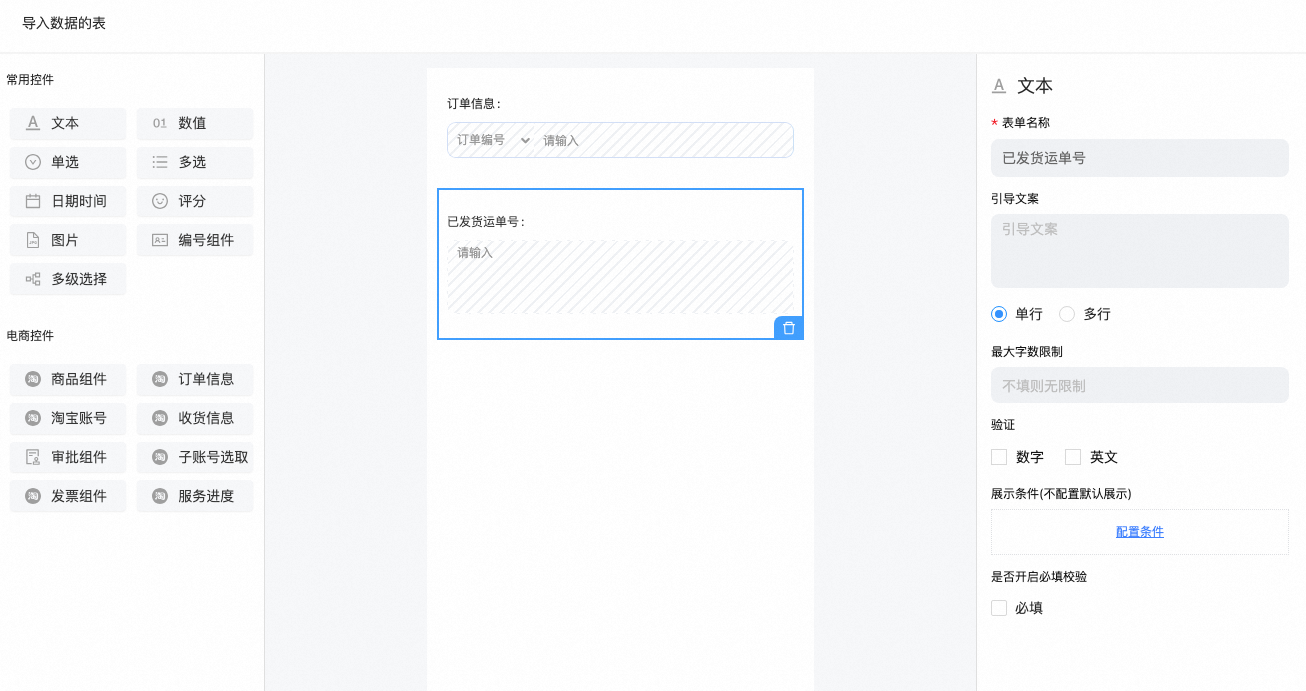The image size is (1306, 691).
Task: Add the 多级选择 cascade control
Action: click(68, 279)
